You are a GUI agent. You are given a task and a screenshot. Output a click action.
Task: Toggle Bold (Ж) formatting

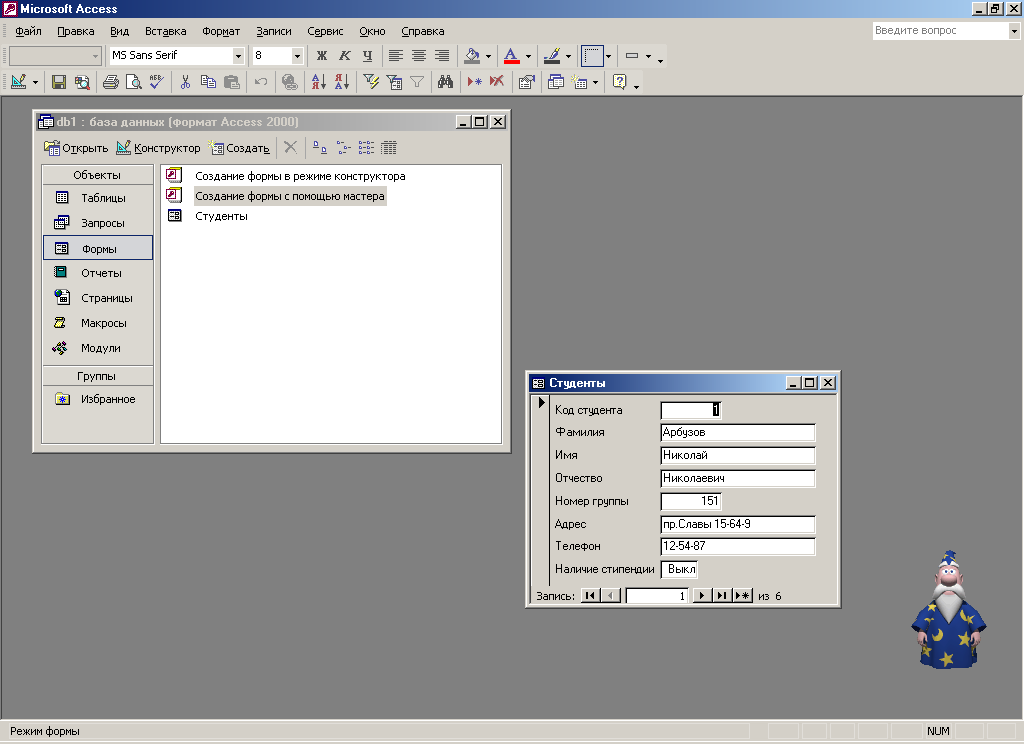(321, 56)
